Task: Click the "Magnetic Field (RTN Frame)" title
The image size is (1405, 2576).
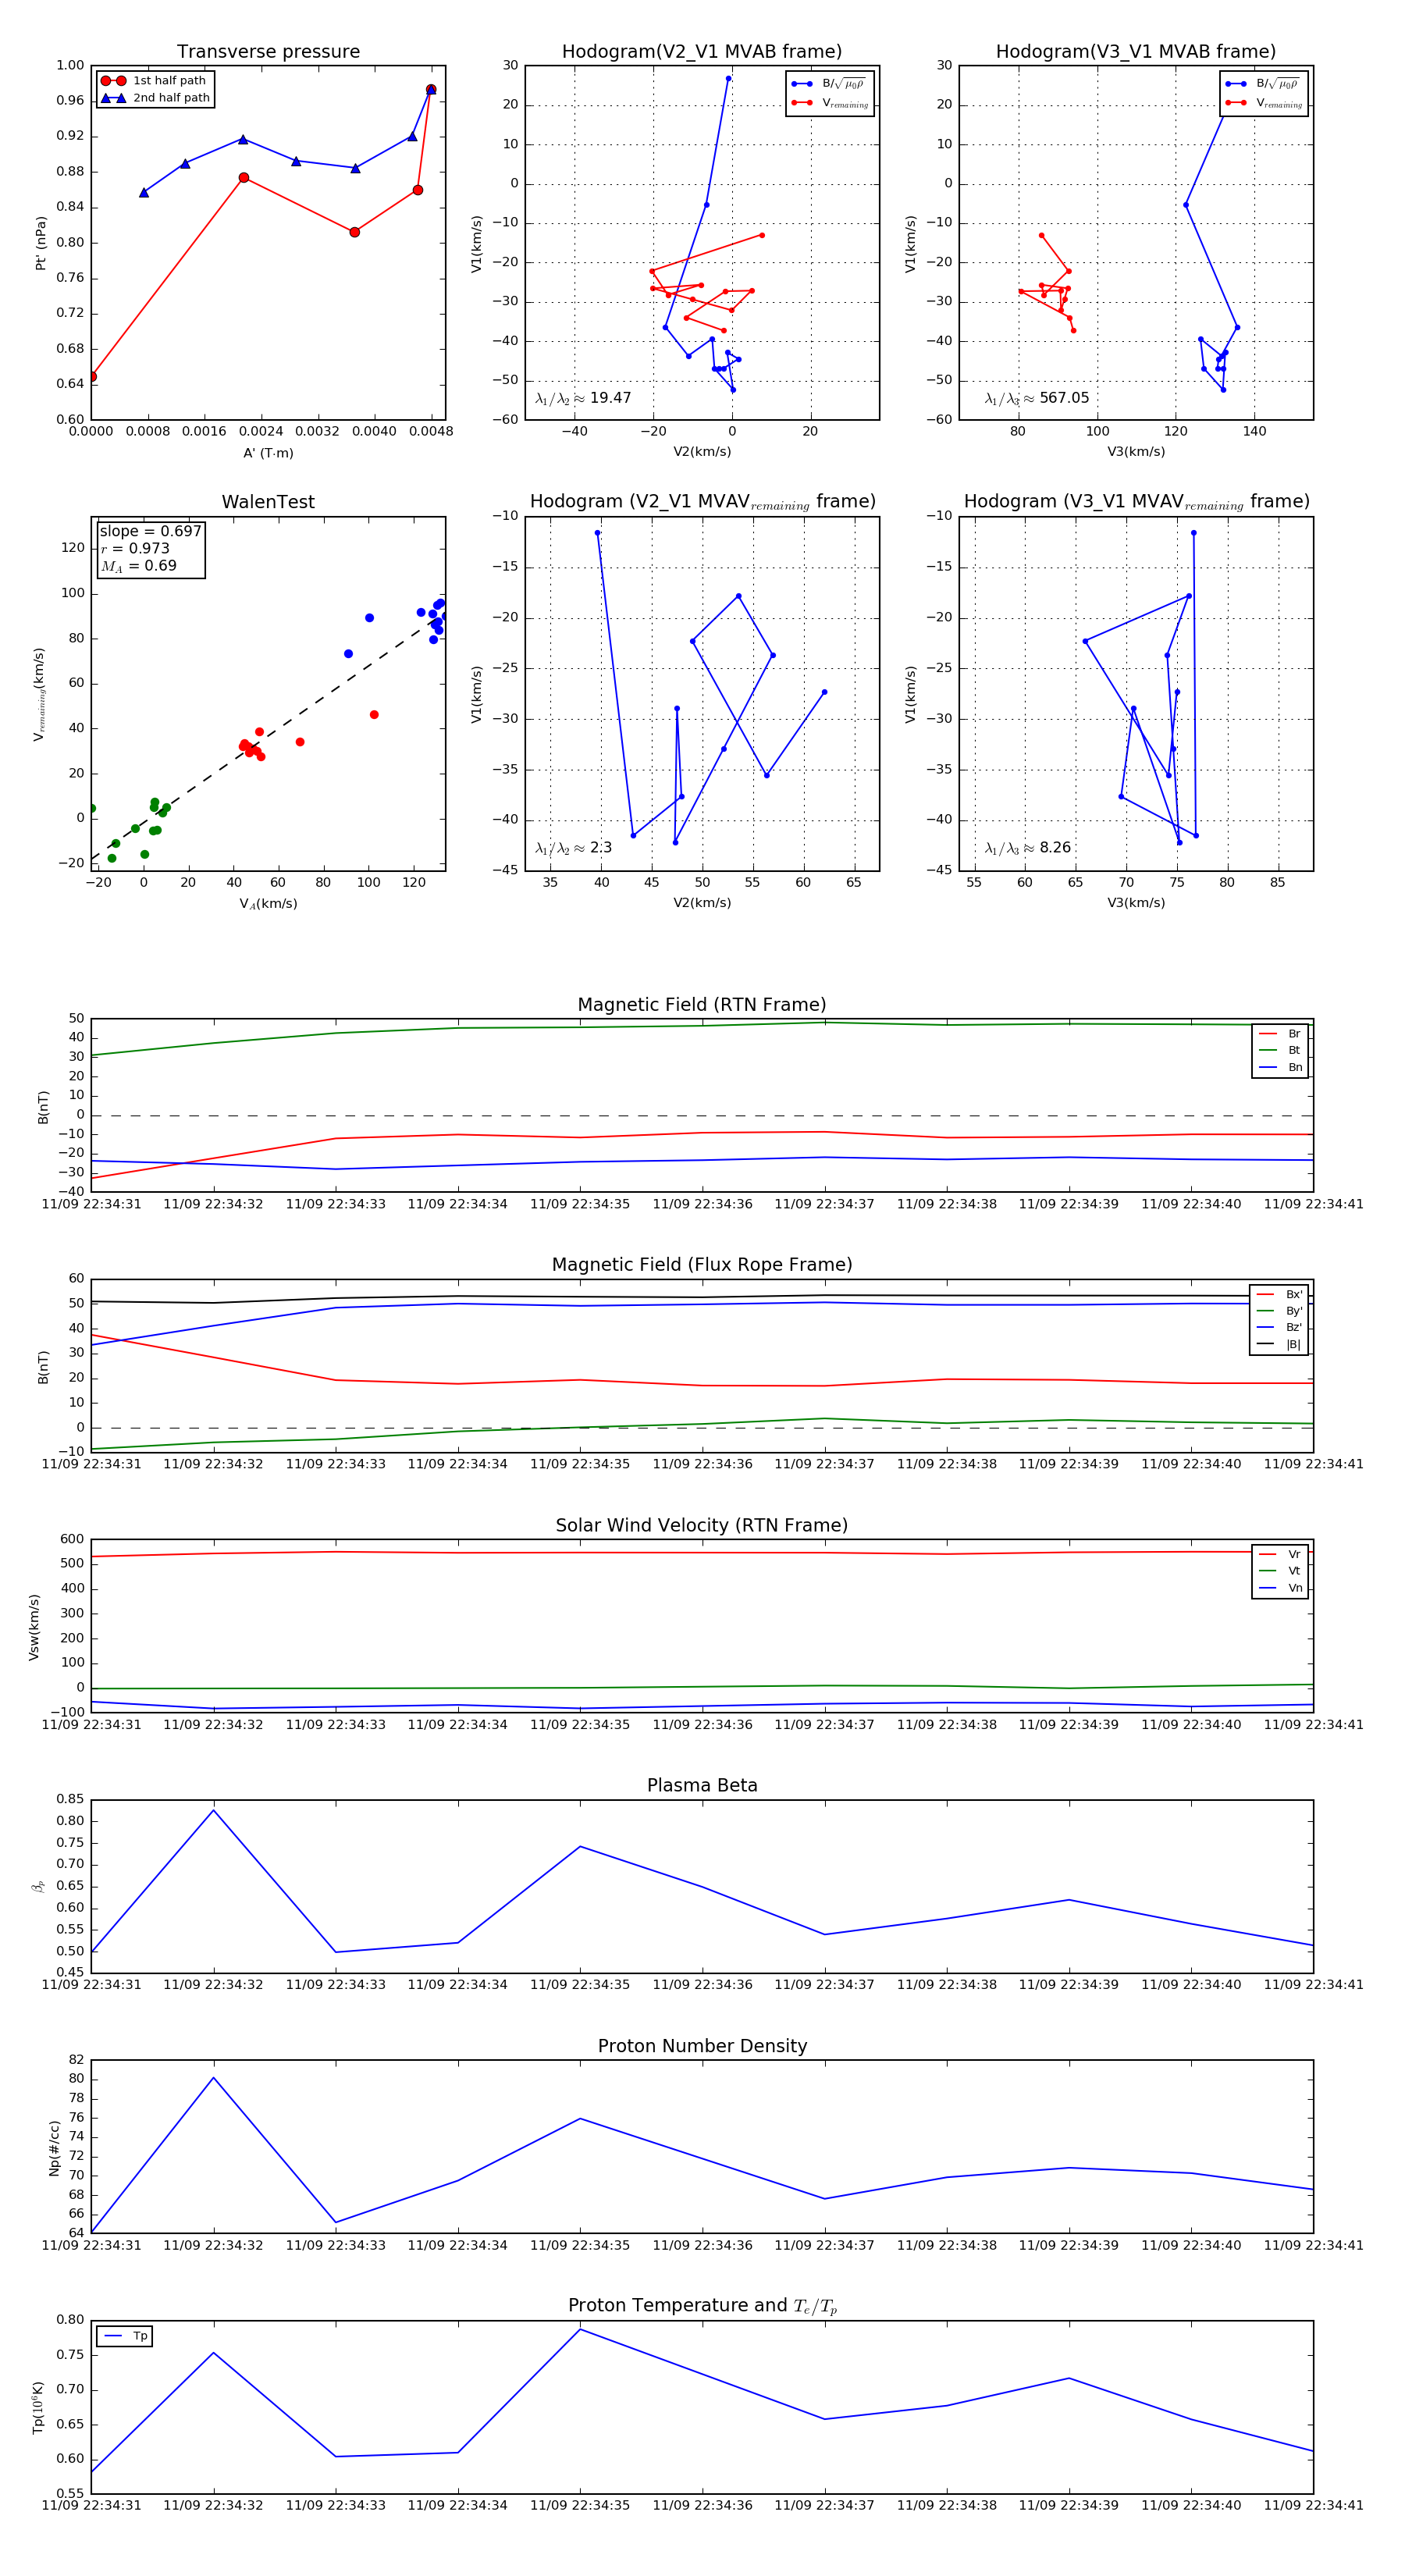Action: pos(702,1005)
